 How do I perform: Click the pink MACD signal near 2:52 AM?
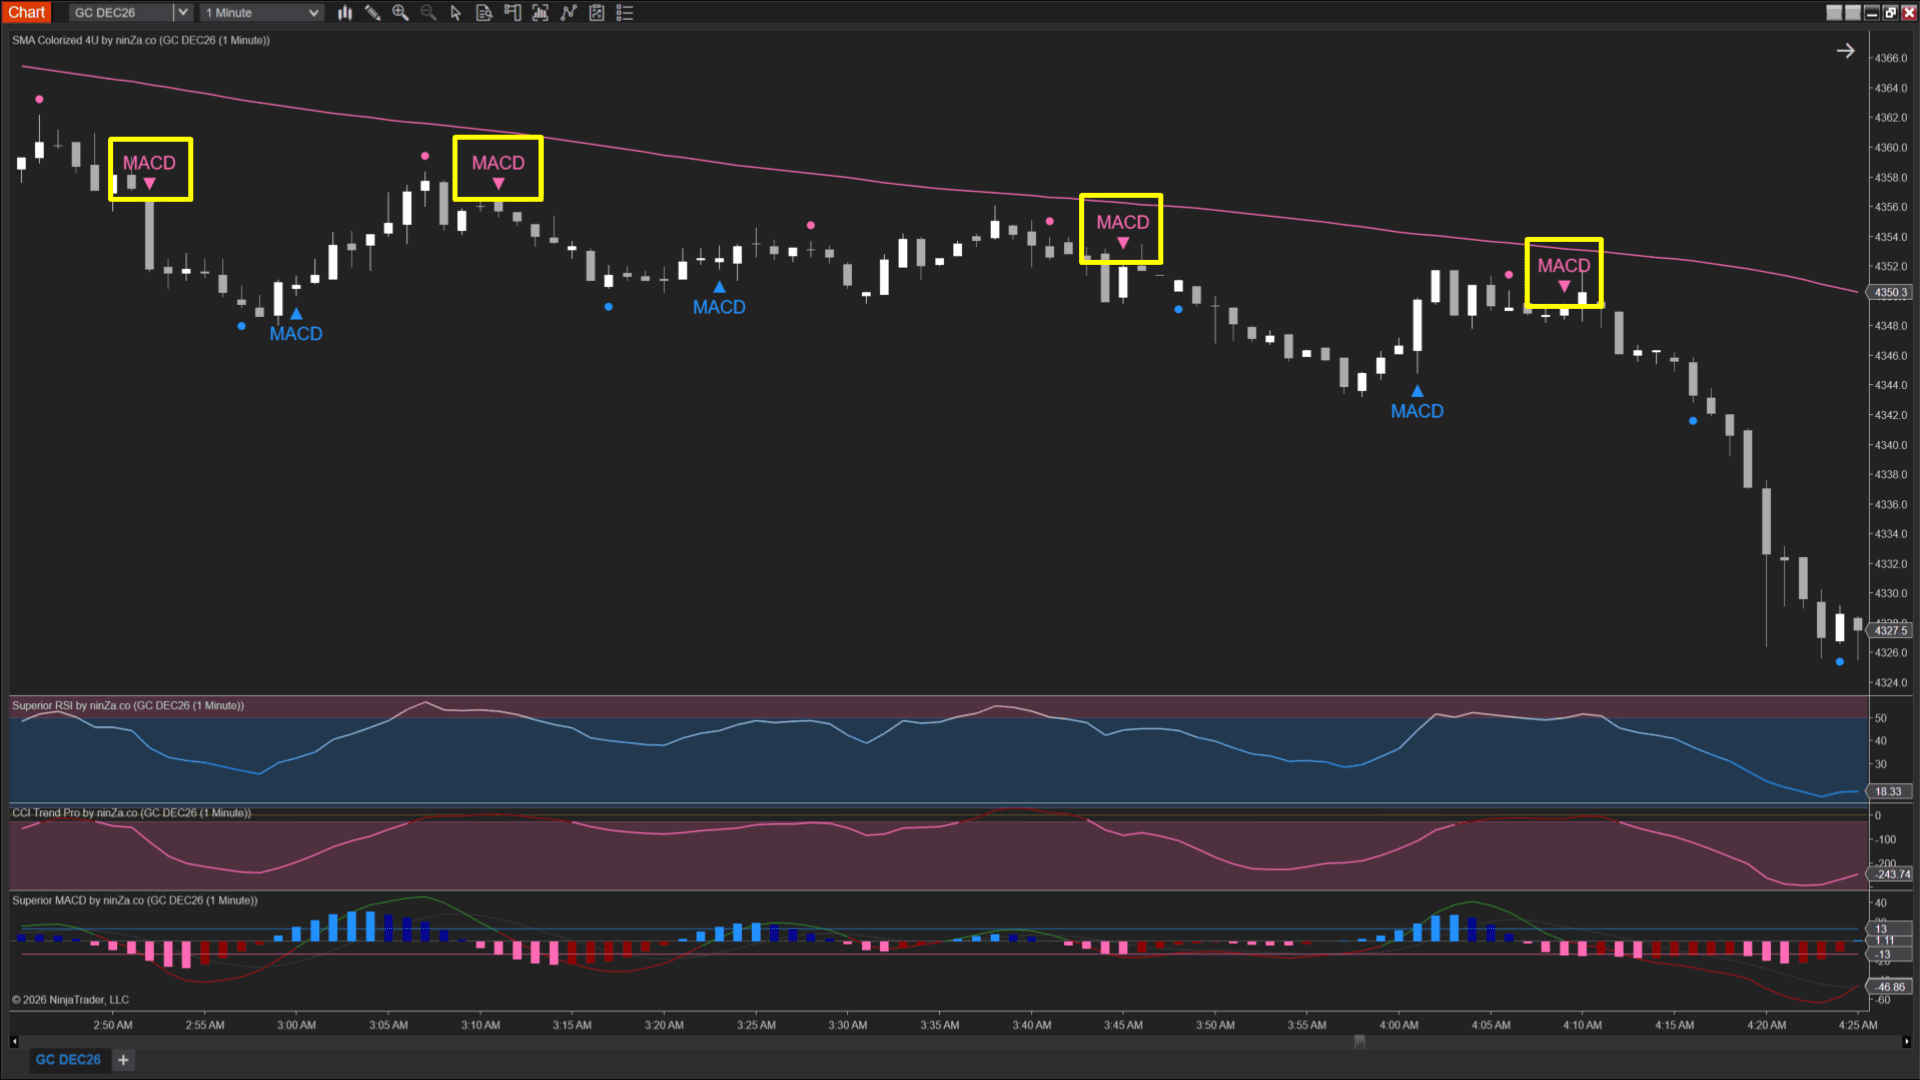(x=149, y=170)
